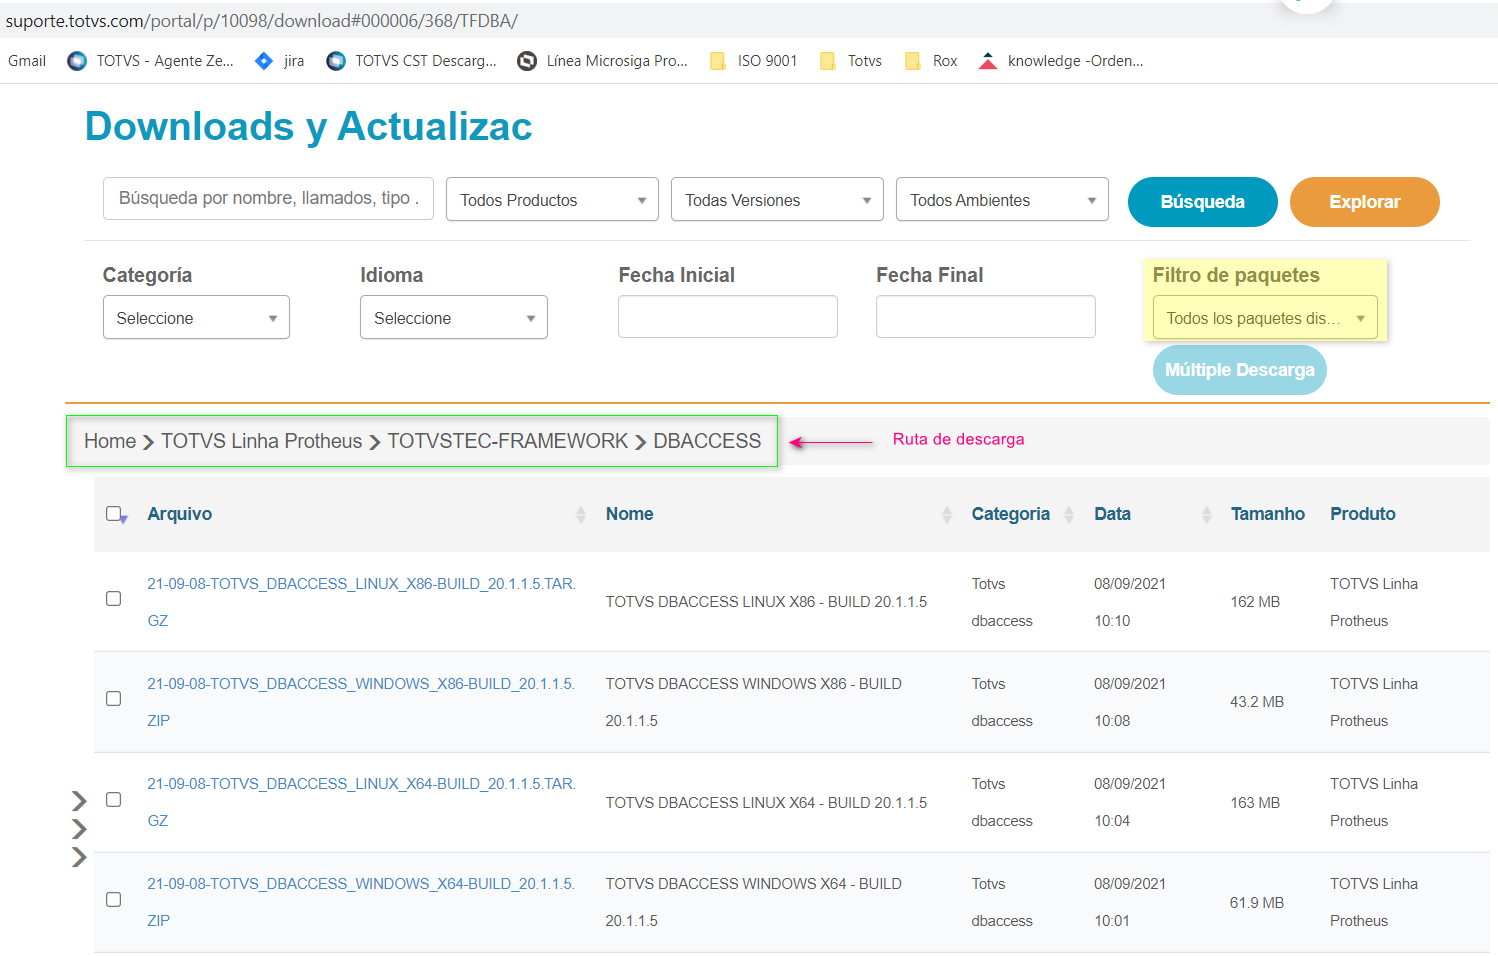The width and height of the screenshot is (1498, 956).
Task: Sort table by Nome column arrows
Action: 947,515
